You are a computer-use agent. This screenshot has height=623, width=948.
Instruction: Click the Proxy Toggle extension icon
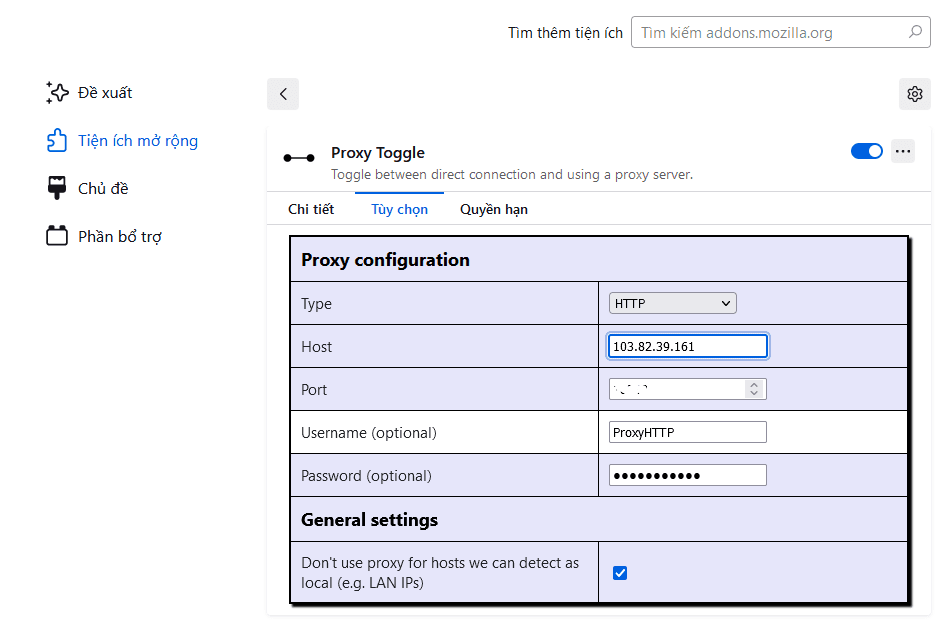(x=299, y=158)
